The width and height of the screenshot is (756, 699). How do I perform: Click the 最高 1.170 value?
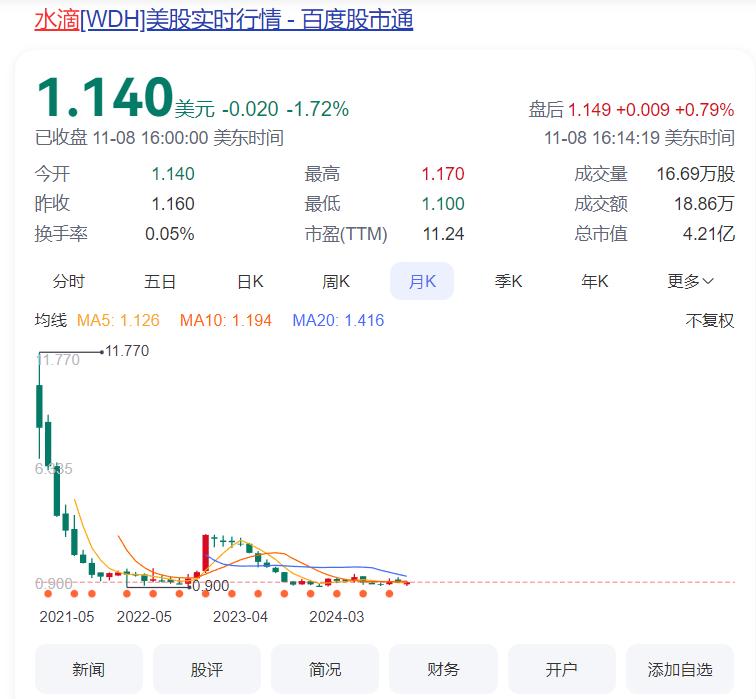pyautogui.click(x=443, y=174)
